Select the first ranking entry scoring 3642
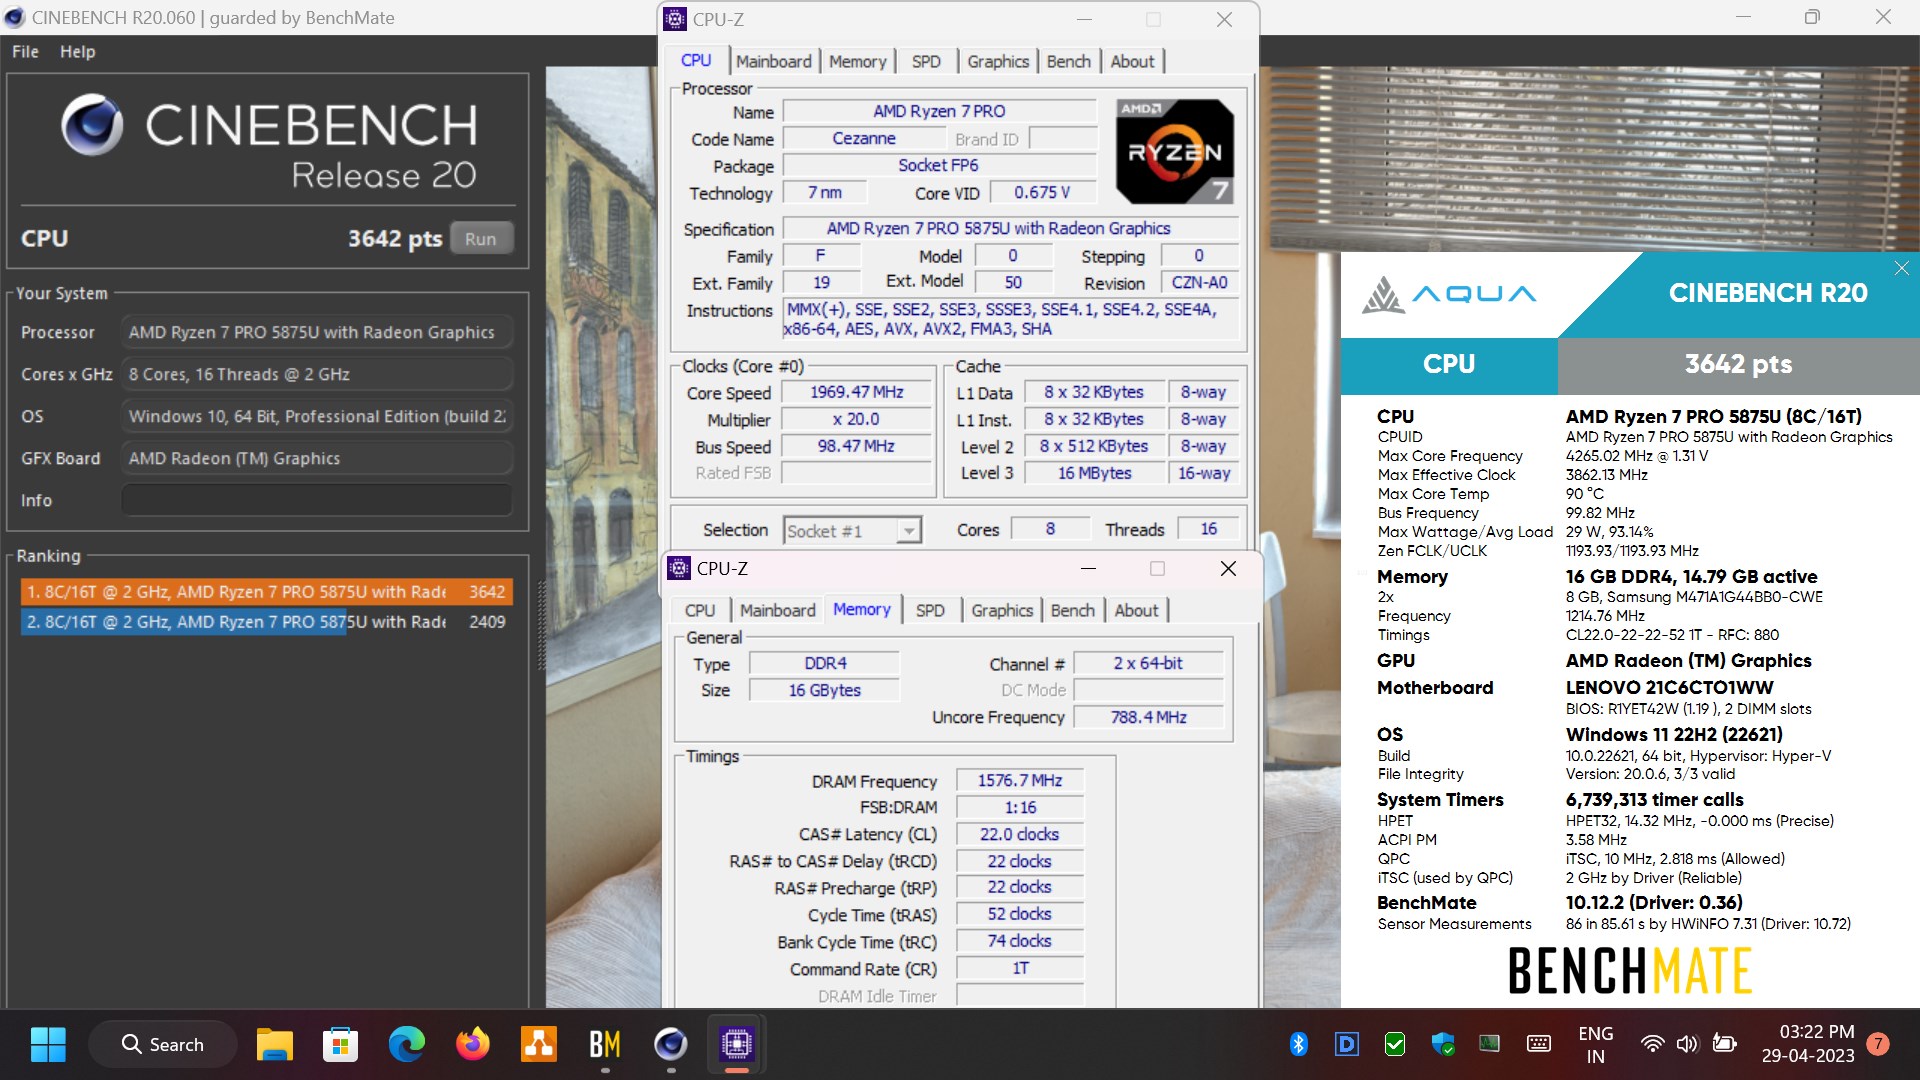The width and height of the screenshot is (1920, 1080). 266,592
